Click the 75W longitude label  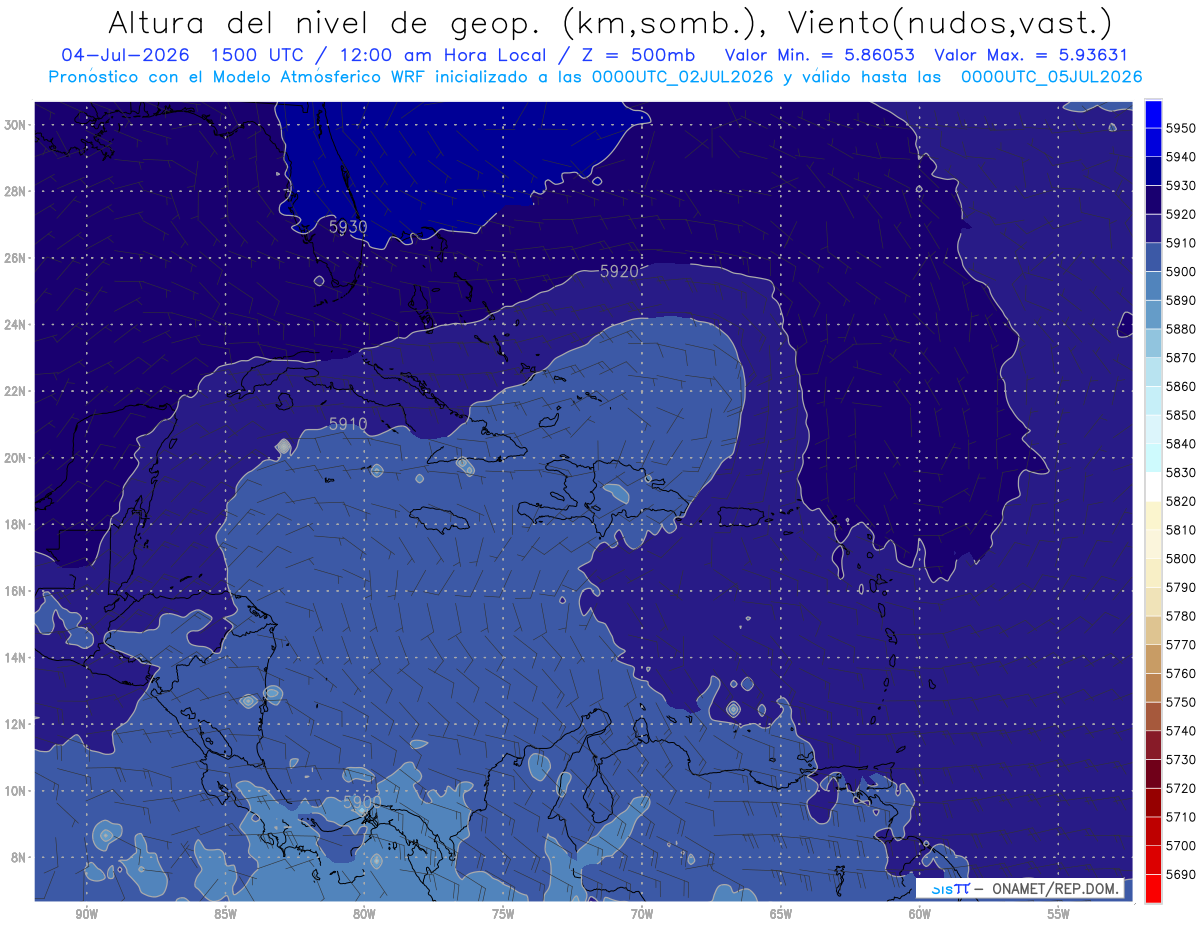point(503,915)
